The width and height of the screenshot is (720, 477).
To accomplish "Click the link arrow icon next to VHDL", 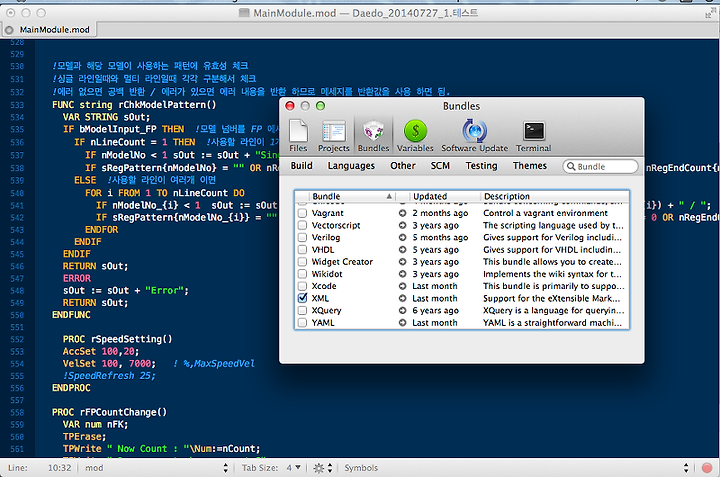I will [403, 250].
